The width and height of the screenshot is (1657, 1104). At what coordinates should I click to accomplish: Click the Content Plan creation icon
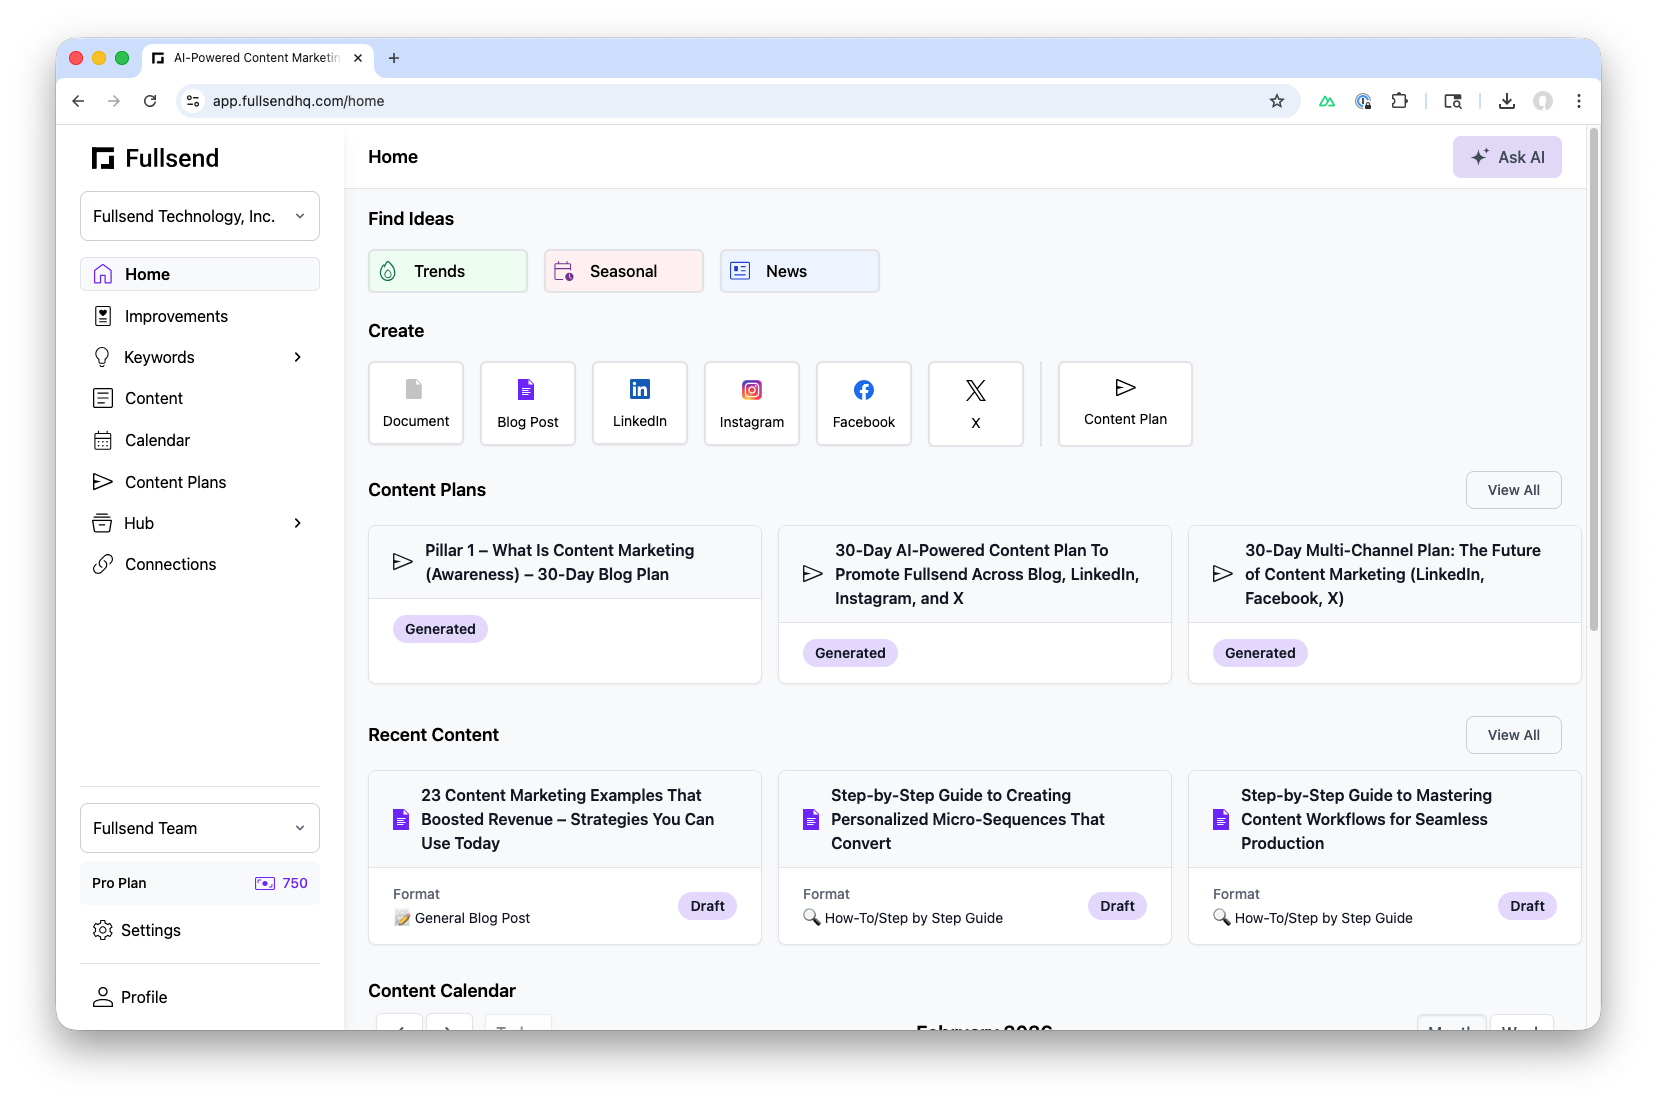[x=1124, y=403]
